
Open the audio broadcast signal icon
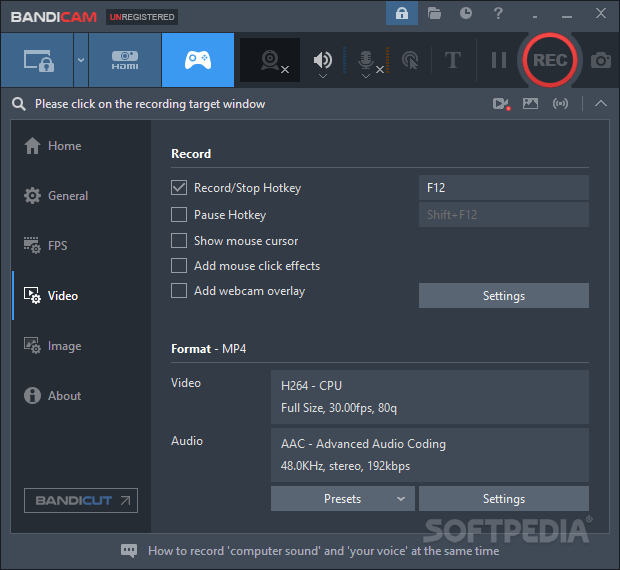point(560,104)
